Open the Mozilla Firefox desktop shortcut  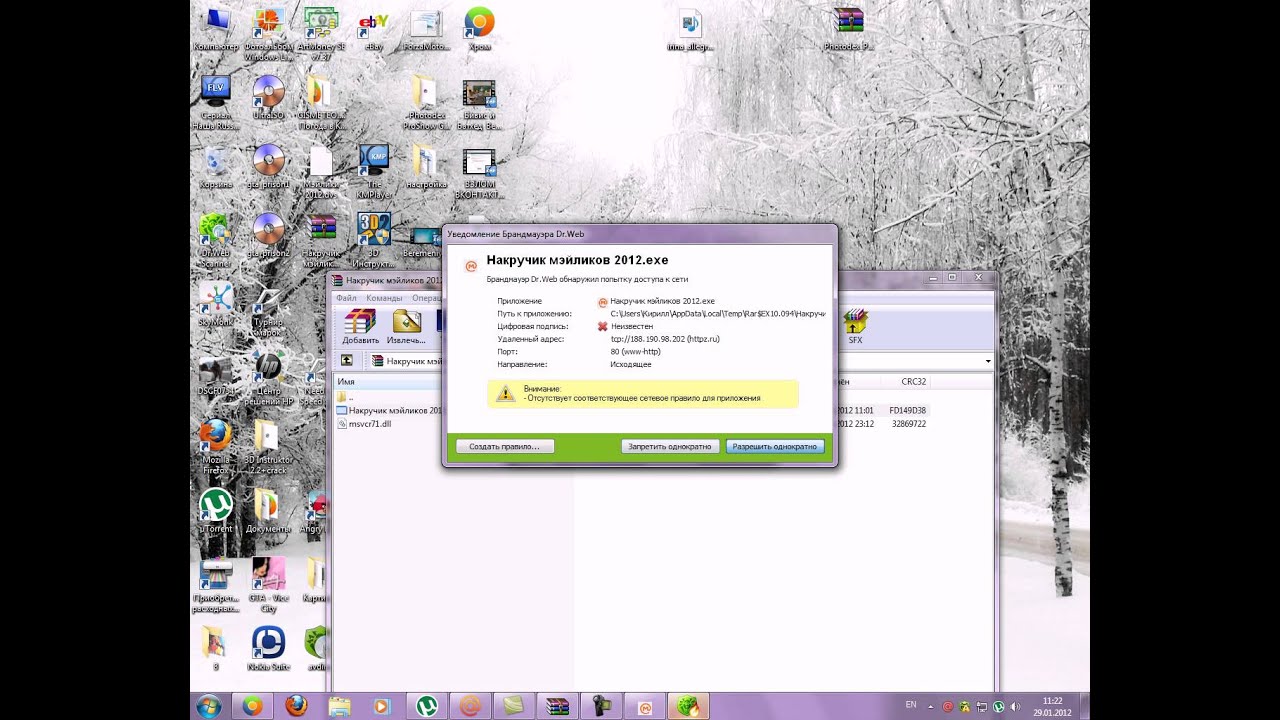pyautogui.click(x=216, y=446)
